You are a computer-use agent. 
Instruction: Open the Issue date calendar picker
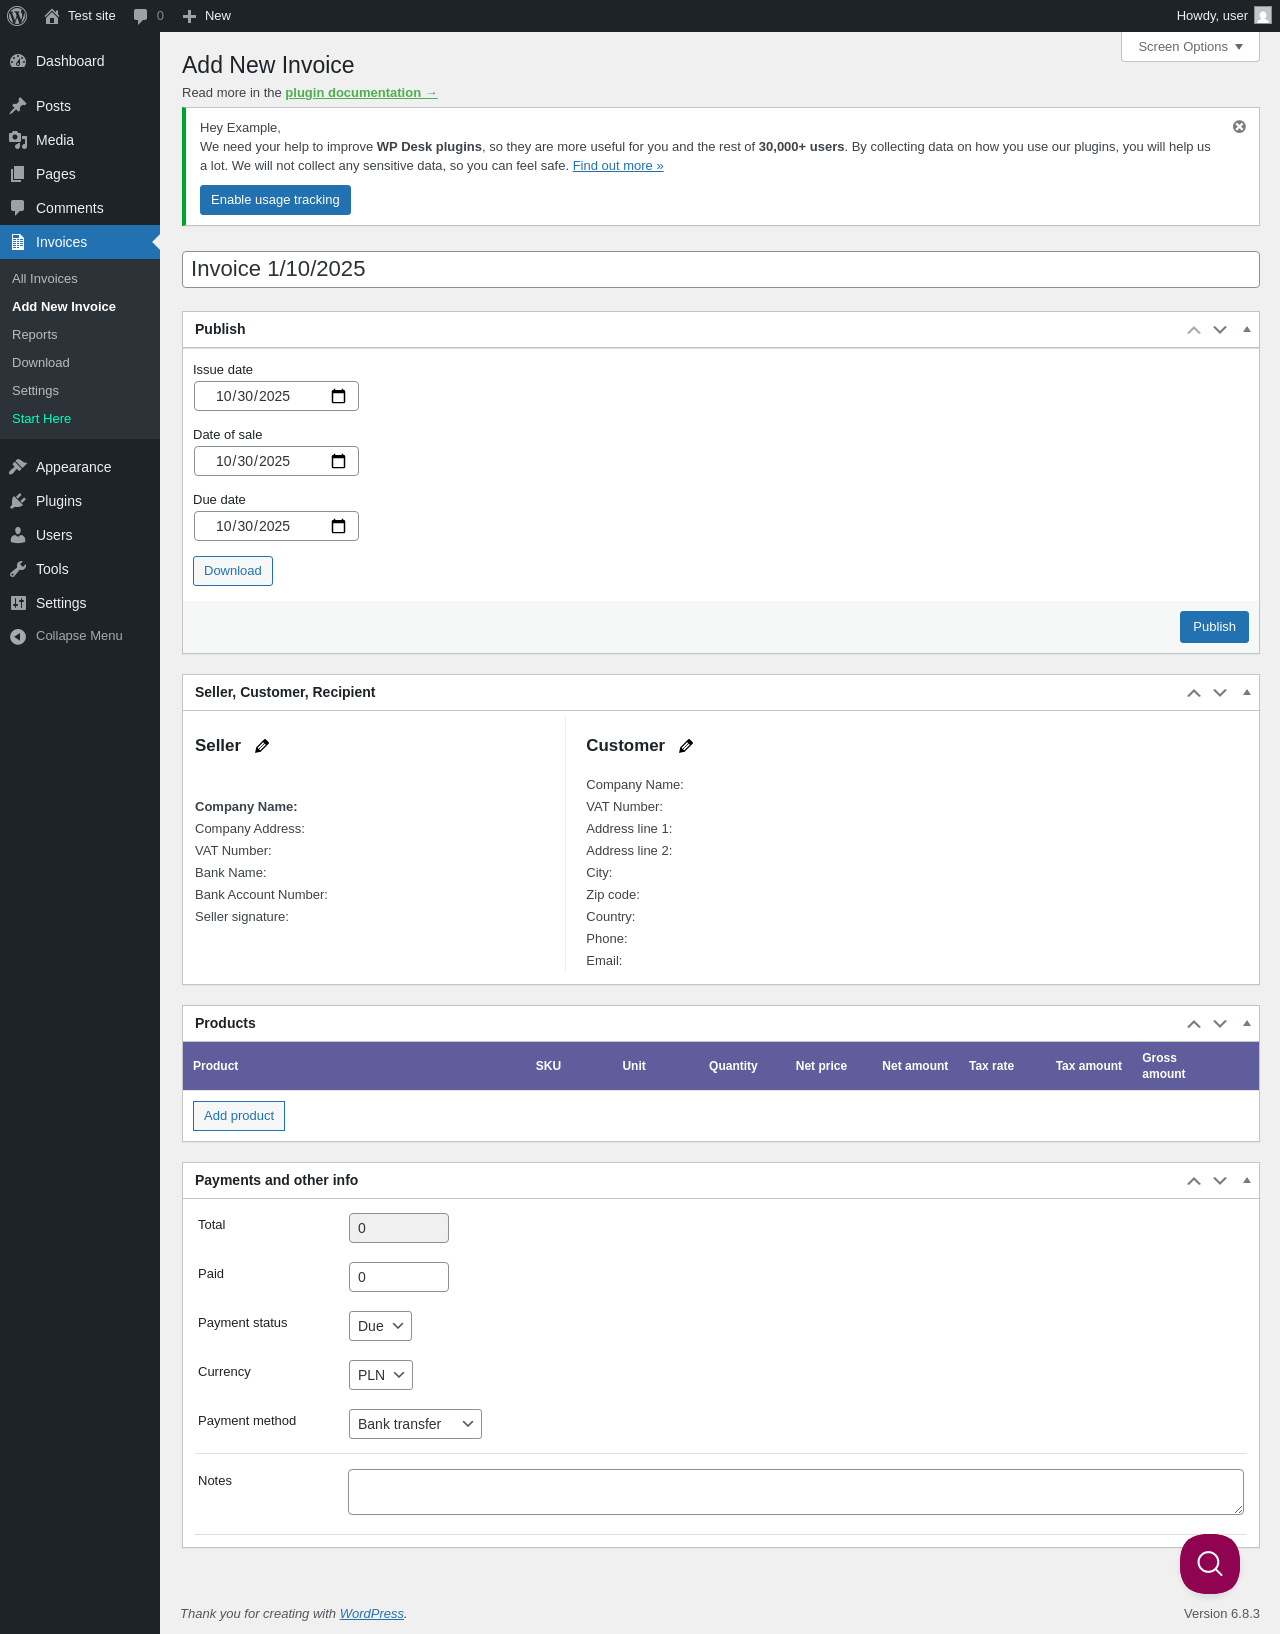(x=338, y=396)
